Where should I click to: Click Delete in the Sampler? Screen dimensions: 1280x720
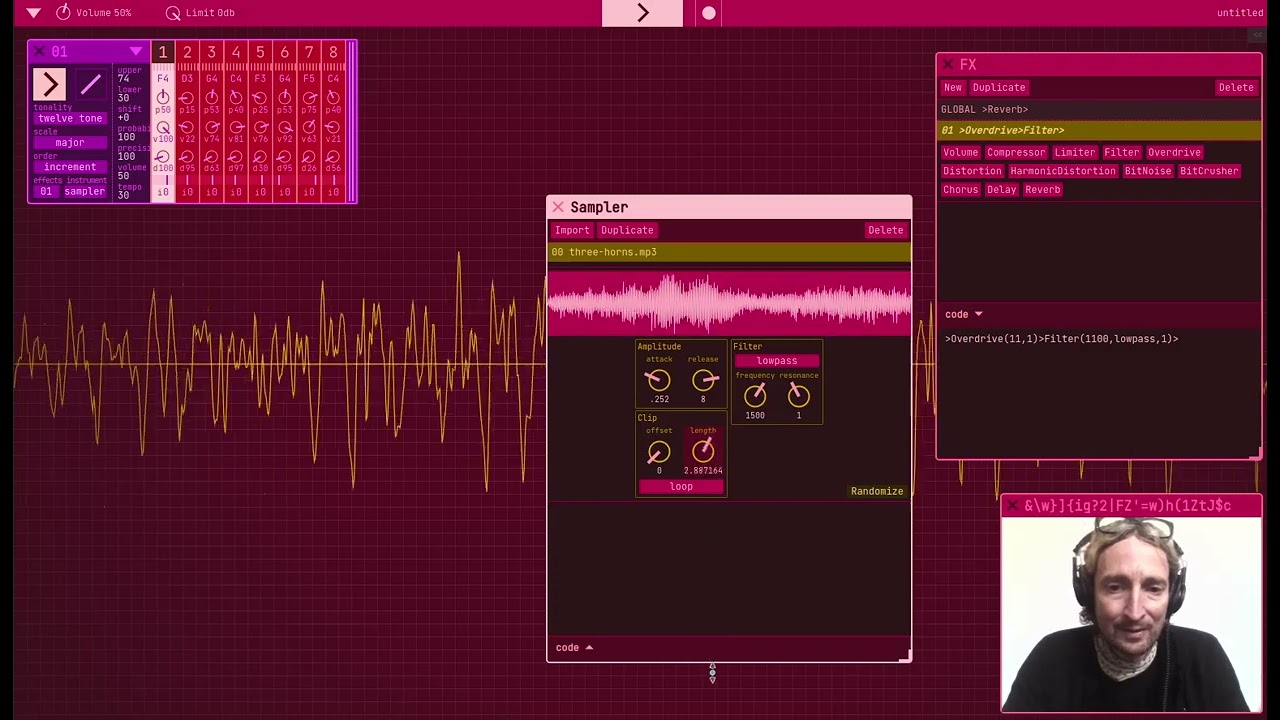[x=885, y=230]
